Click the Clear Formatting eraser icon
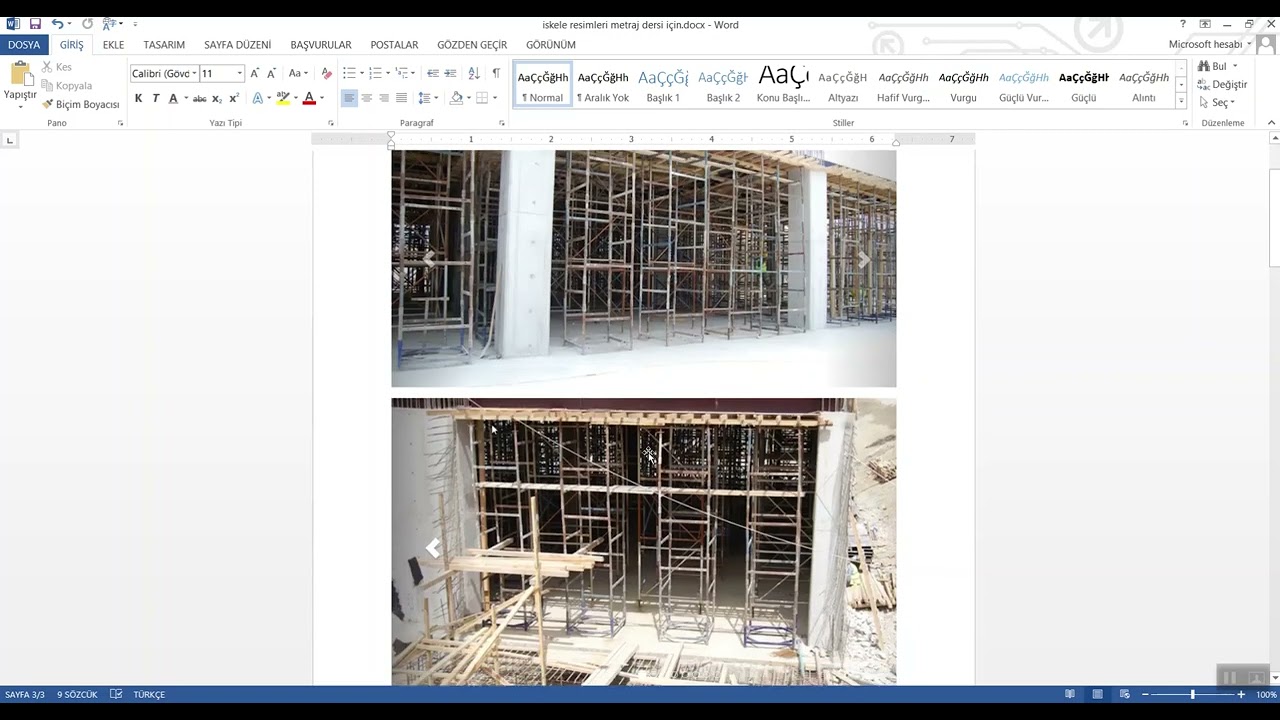This screenshot has width=1280, height=720. [x=326, y=73]
